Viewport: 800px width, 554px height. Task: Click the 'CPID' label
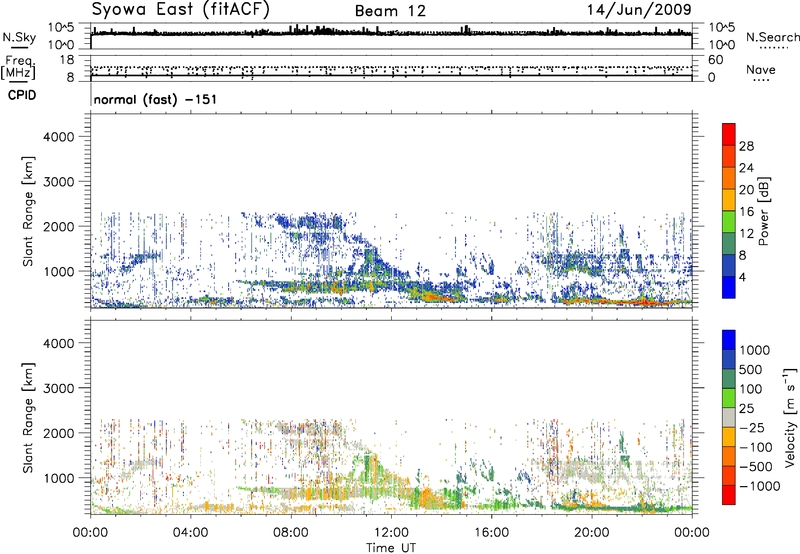22,95
